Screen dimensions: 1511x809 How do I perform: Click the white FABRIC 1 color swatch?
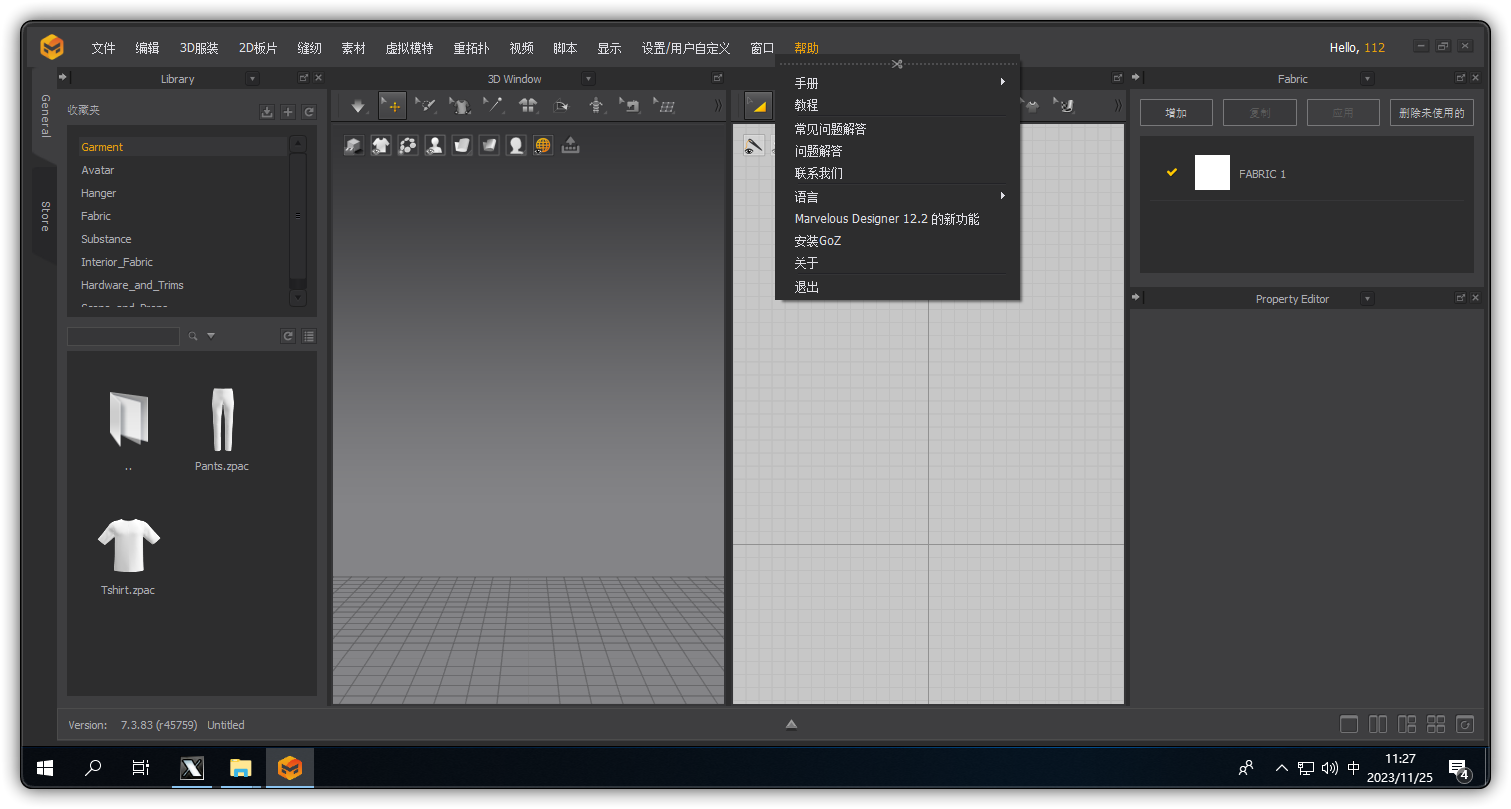tap(1212, 172)
